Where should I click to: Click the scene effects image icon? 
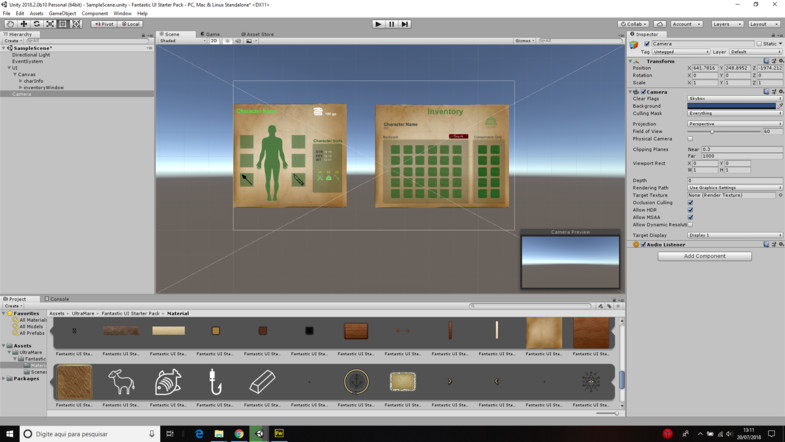point(249,41)
